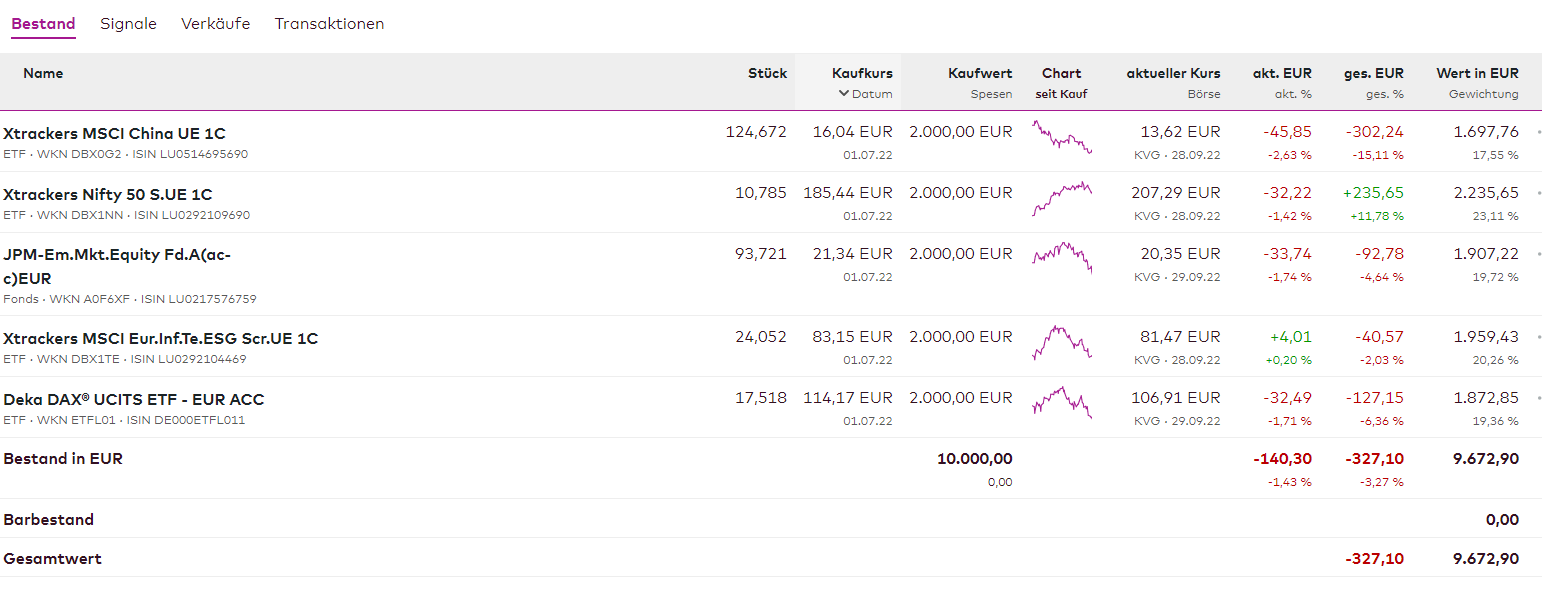1542x592 pixels.
Task: Click the Datum sort chevron under Kaufkurs
Action: (x=844, y=94)
